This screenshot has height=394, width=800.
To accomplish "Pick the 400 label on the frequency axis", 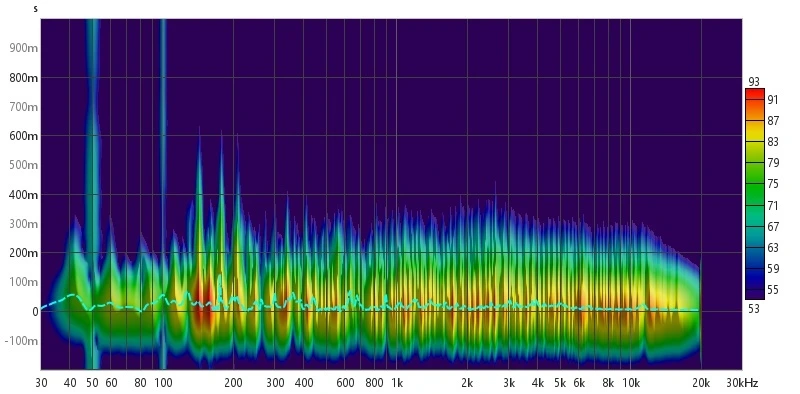I will (304, 383).
